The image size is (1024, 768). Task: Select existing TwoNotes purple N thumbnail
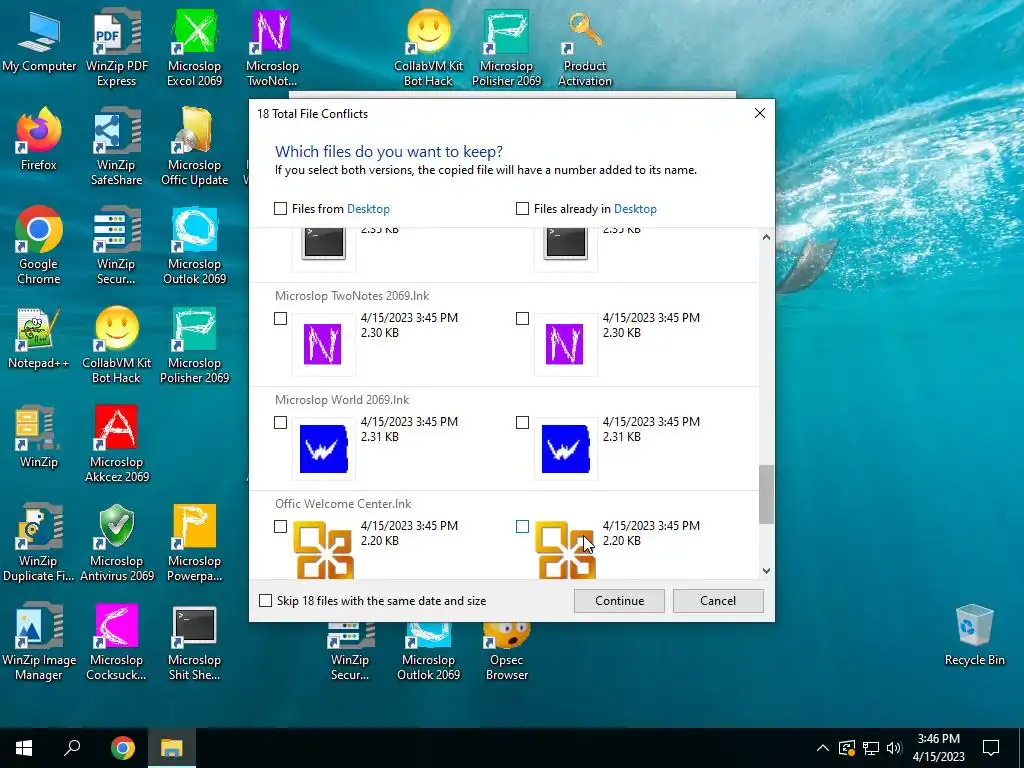tap(566, 344)
